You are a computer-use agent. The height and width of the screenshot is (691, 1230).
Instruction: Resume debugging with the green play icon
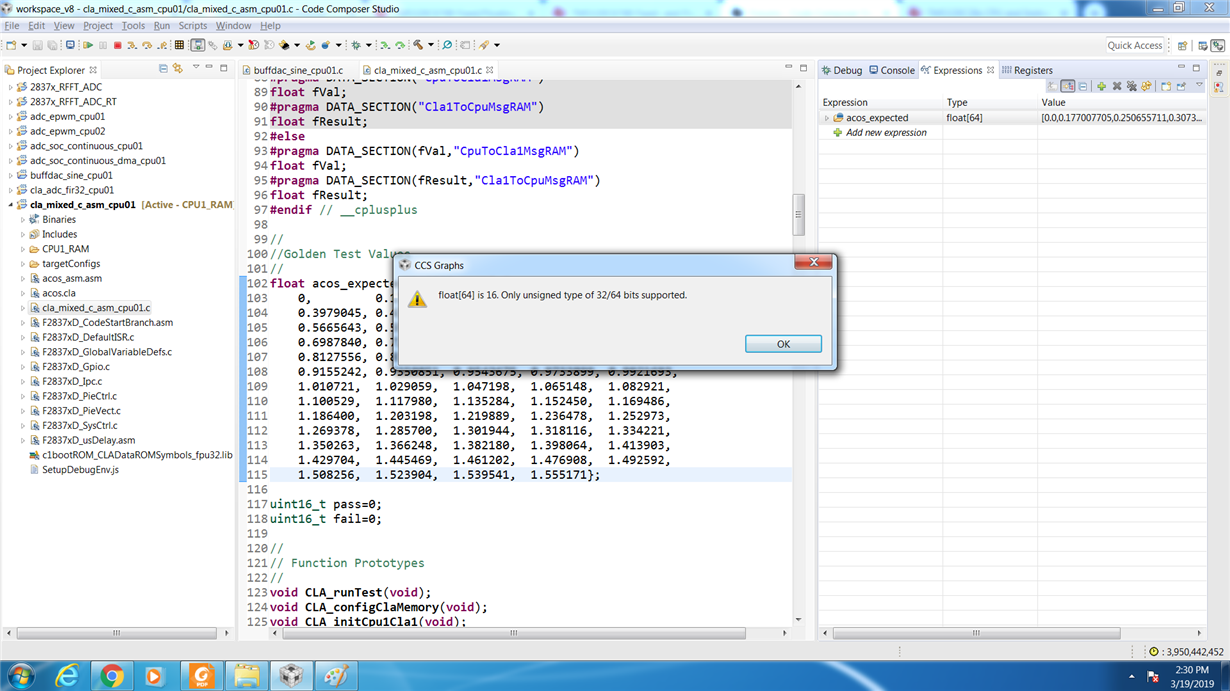[89, 45]
